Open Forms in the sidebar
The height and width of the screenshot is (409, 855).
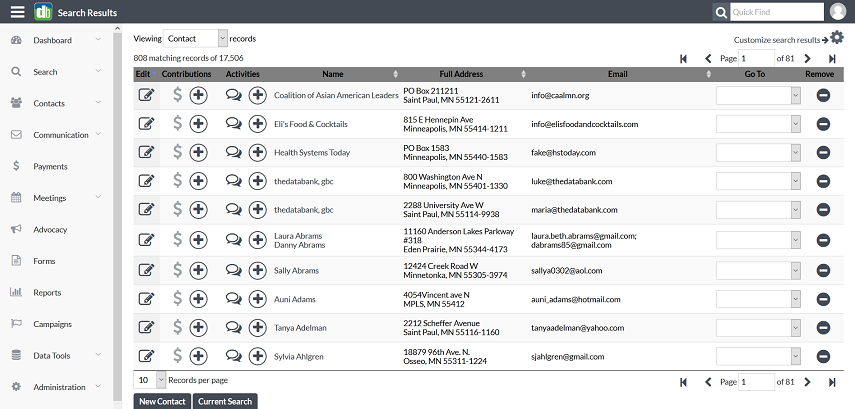pos(44,261)
